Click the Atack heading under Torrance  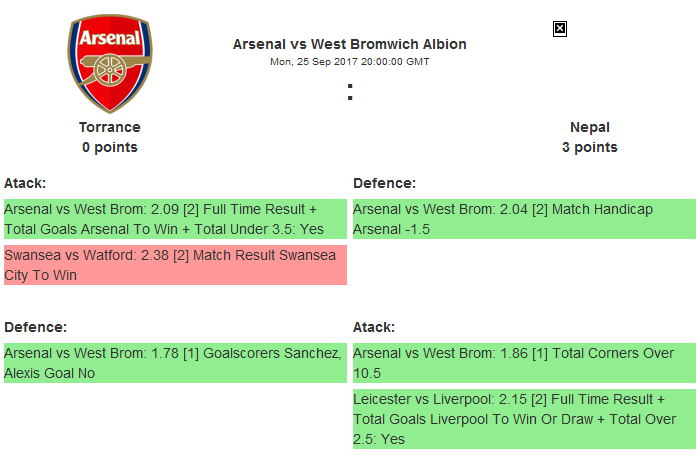click(25, 183)
